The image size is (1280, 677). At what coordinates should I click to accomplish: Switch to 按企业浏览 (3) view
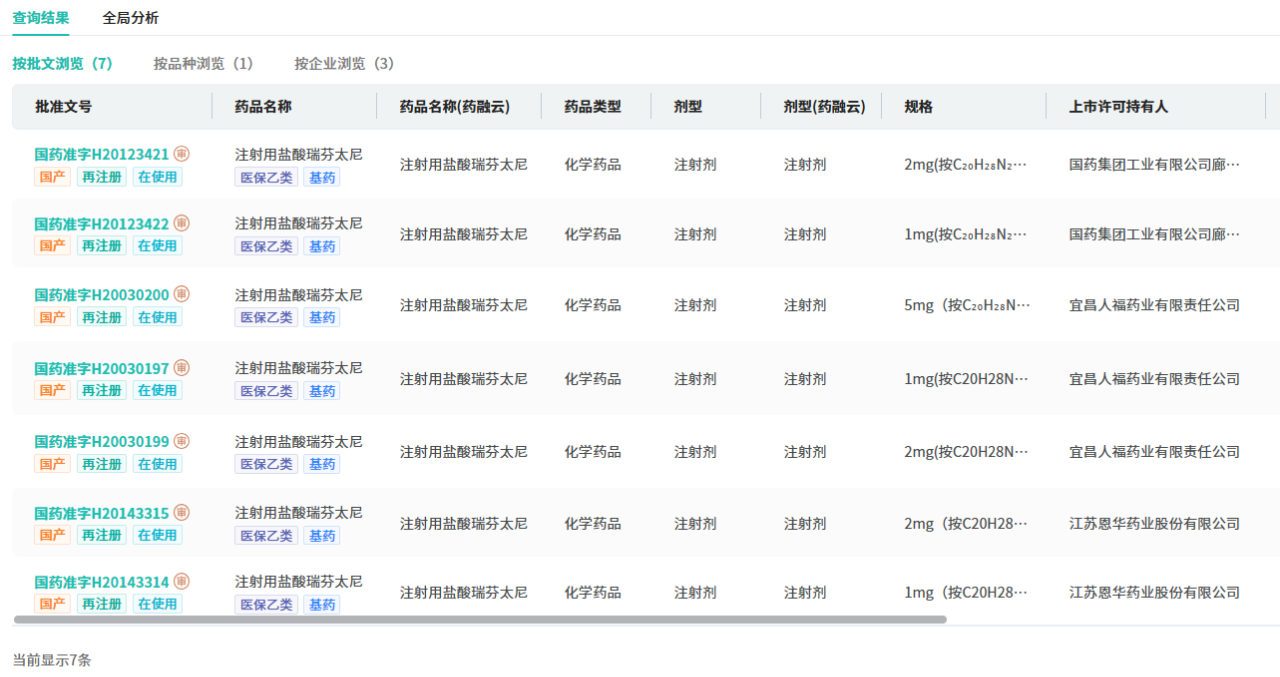pyautogui.click(x=344, y=64)
